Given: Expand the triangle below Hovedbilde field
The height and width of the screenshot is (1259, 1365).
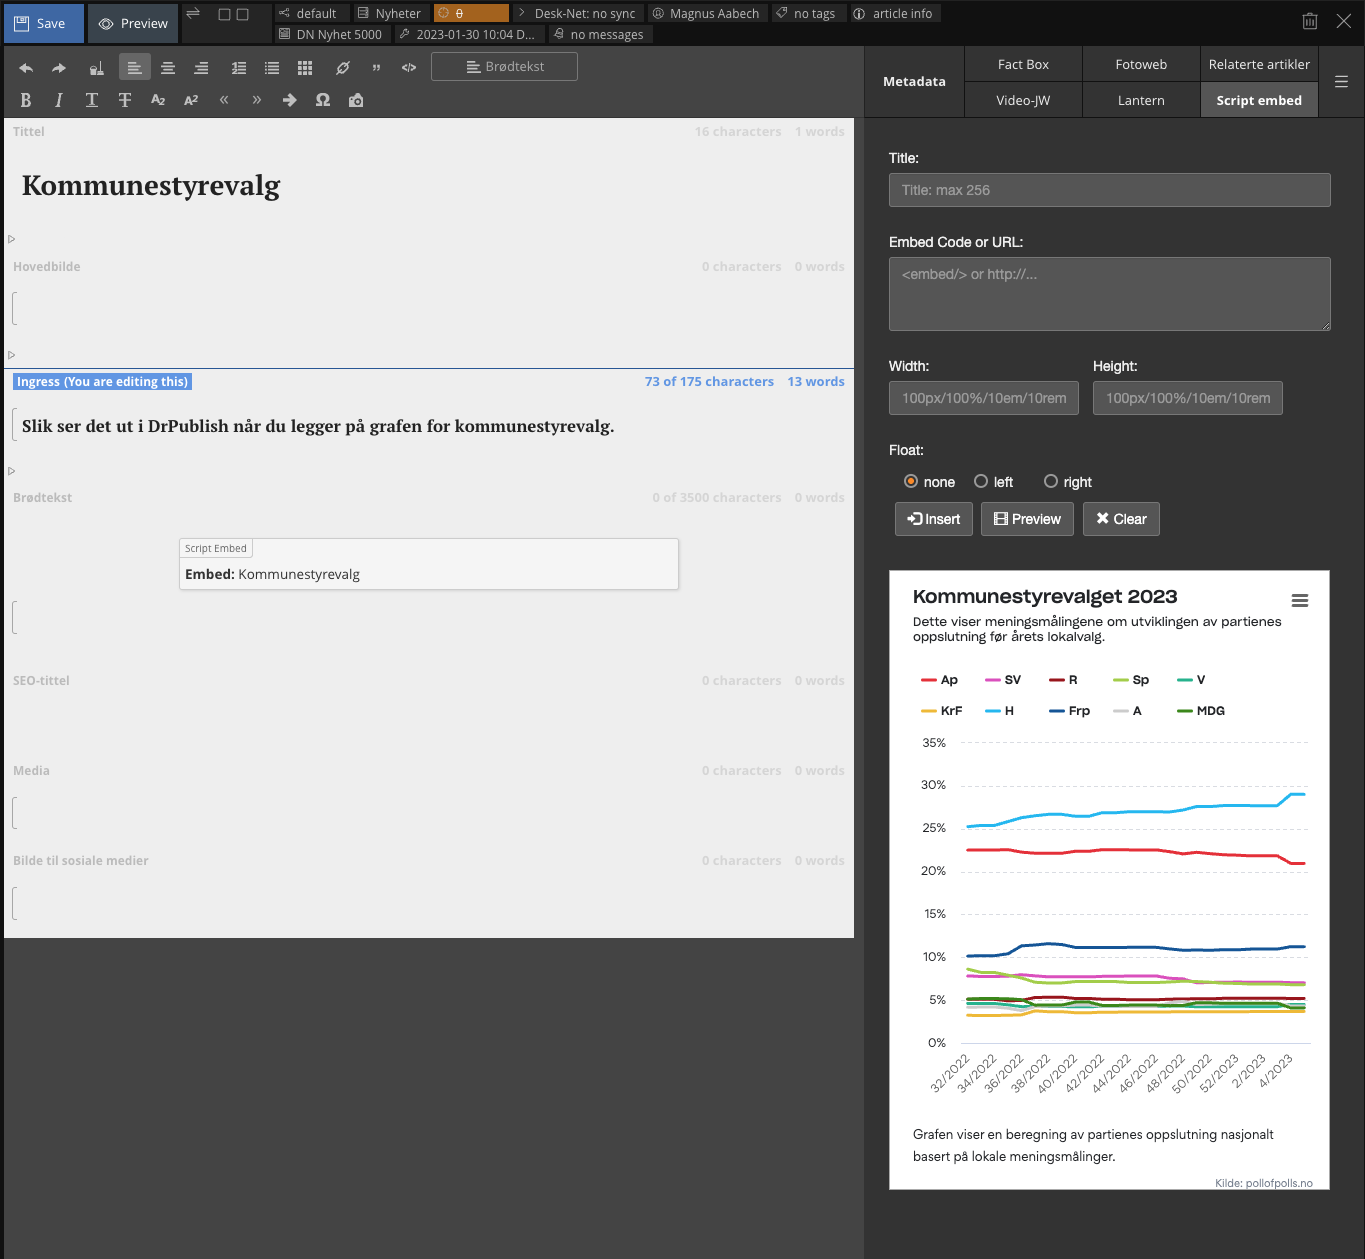Looking at the screenshot, I should pos(12,355).
